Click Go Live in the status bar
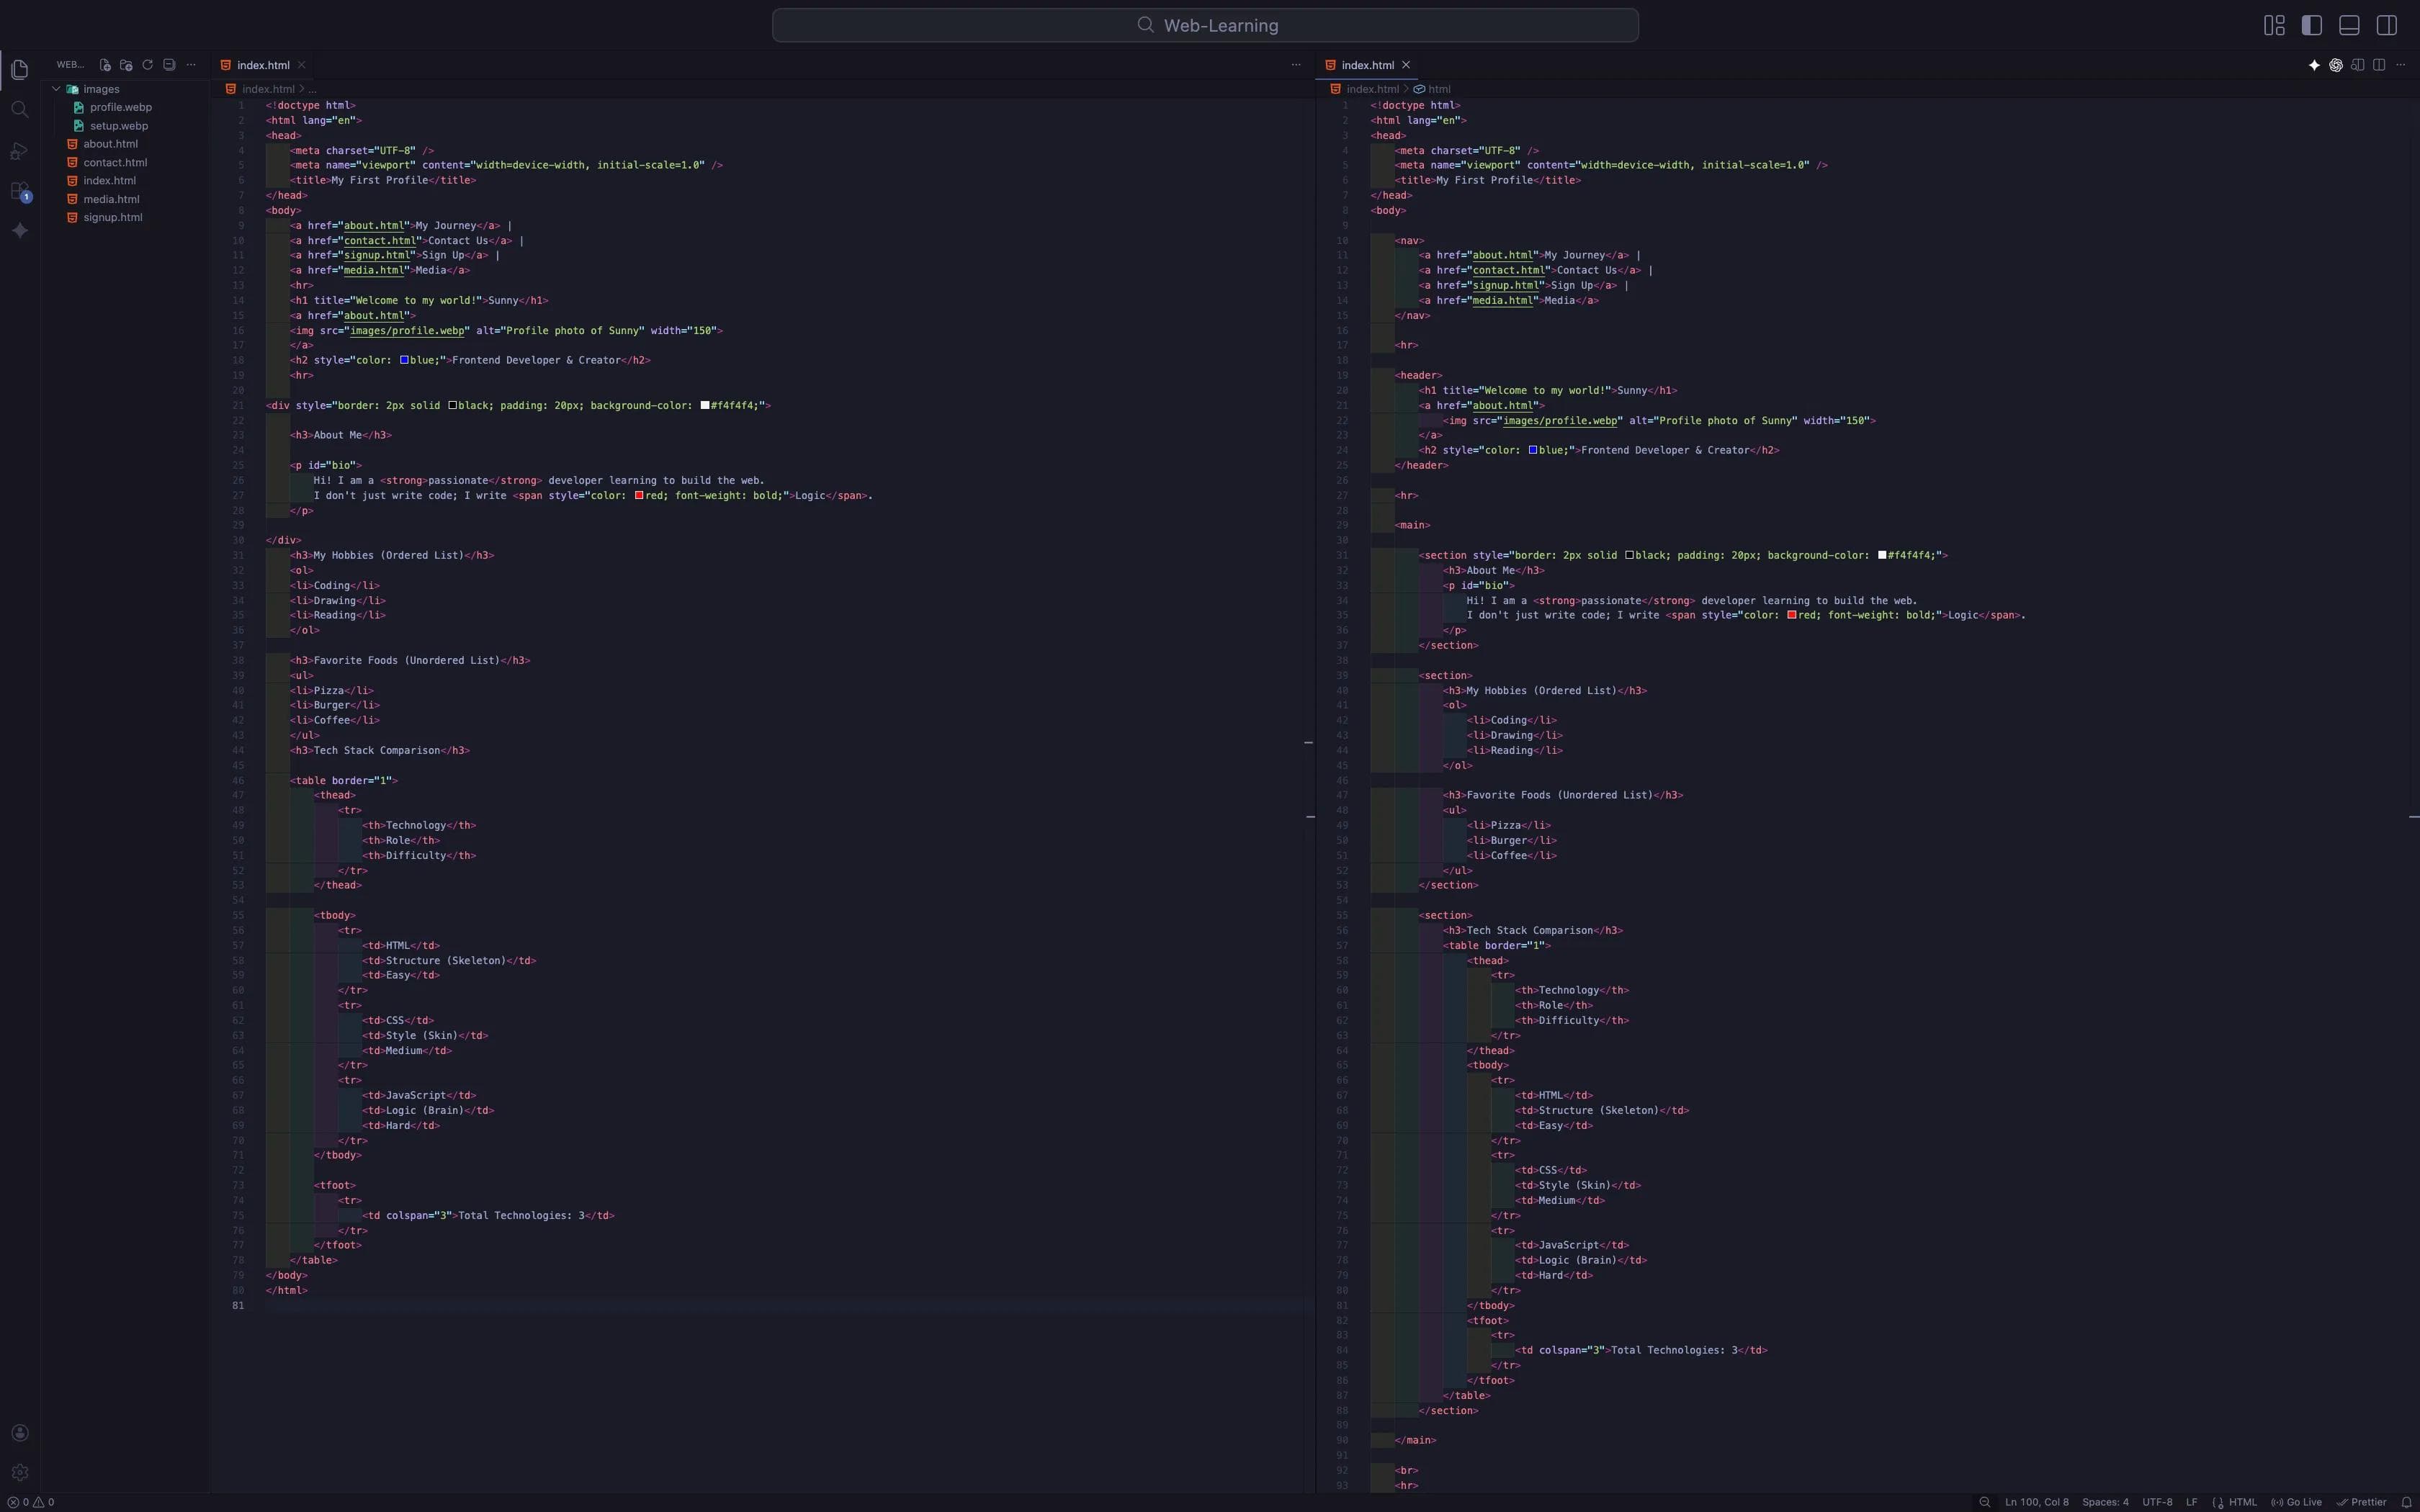The image size is (2420, 1512). [2297, 1502]
